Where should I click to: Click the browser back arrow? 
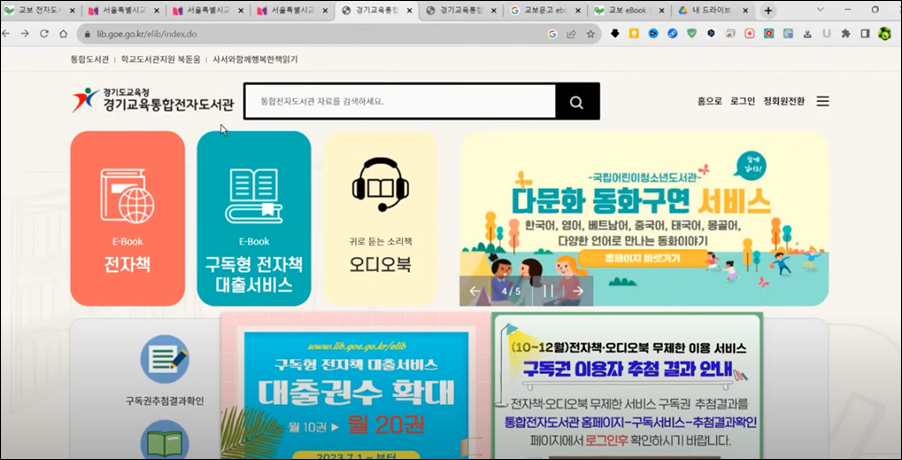click(x=6, y=34)
